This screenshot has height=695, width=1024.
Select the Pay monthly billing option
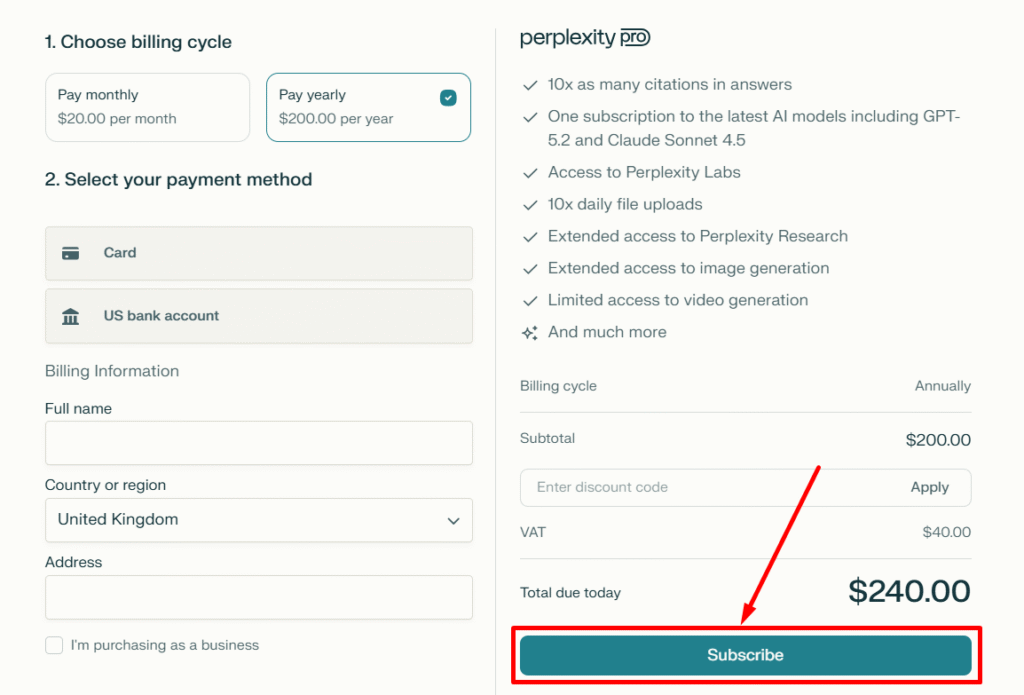147,107
